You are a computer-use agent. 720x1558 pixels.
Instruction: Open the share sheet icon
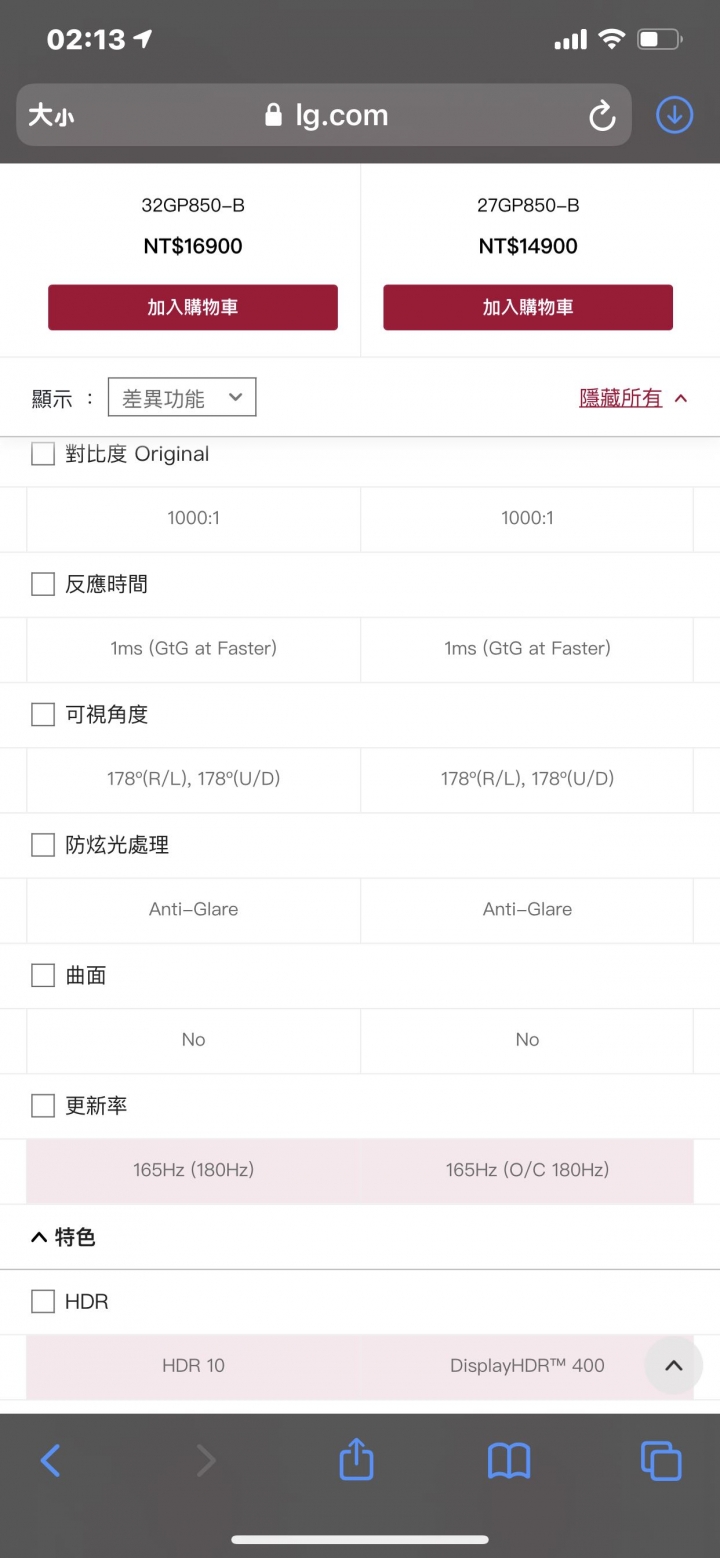pyautogui.click(x=356, y=1459)
